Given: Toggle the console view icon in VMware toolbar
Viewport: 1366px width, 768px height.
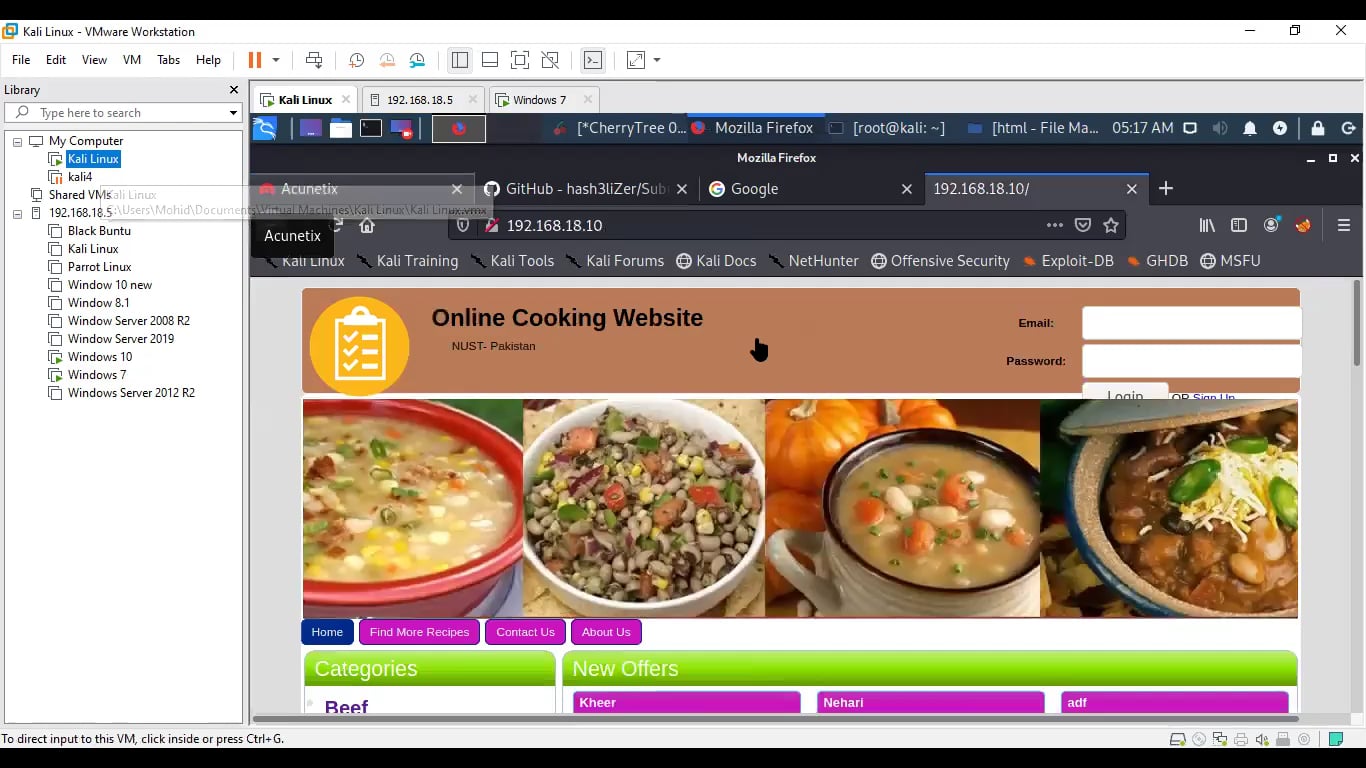Looking at the screenshot, I should (593, 60).
